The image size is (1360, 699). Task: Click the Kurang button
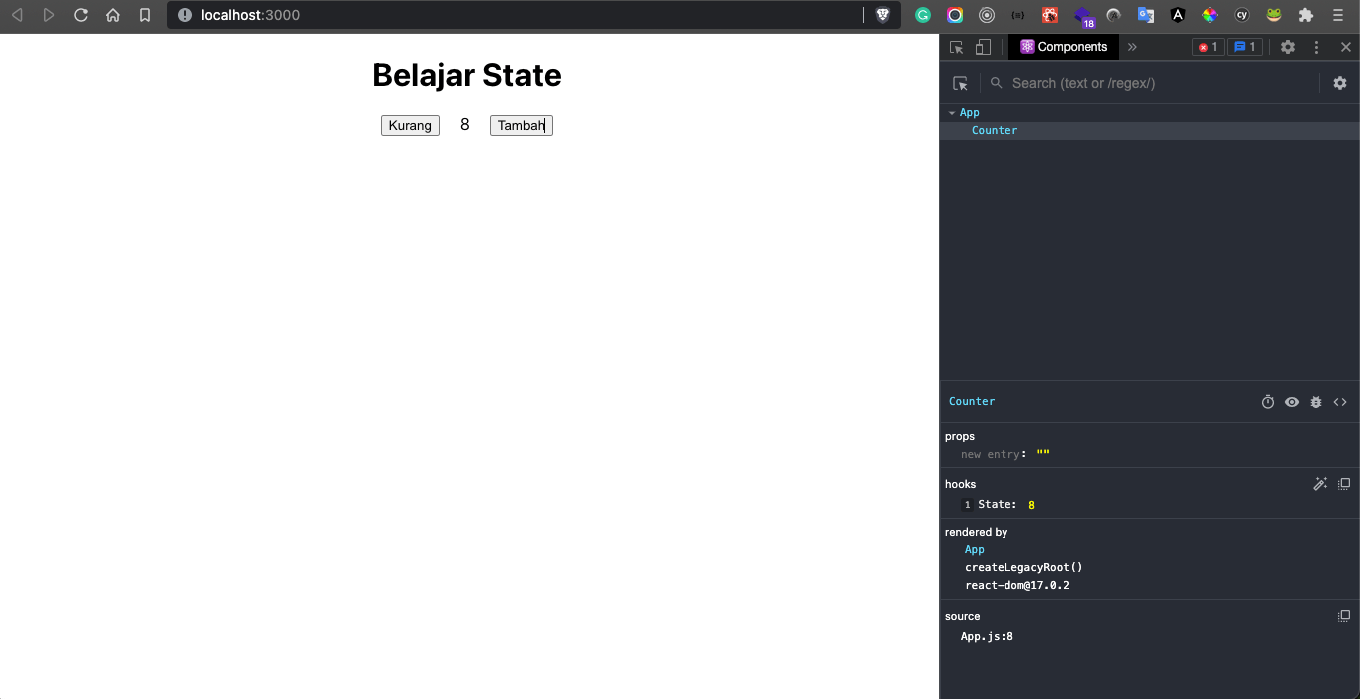point(410,125)
